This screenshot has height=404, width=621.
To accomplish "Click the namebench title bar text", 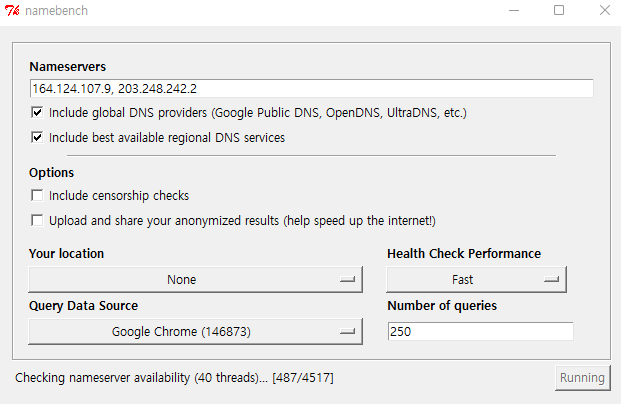I will point(57,11).
